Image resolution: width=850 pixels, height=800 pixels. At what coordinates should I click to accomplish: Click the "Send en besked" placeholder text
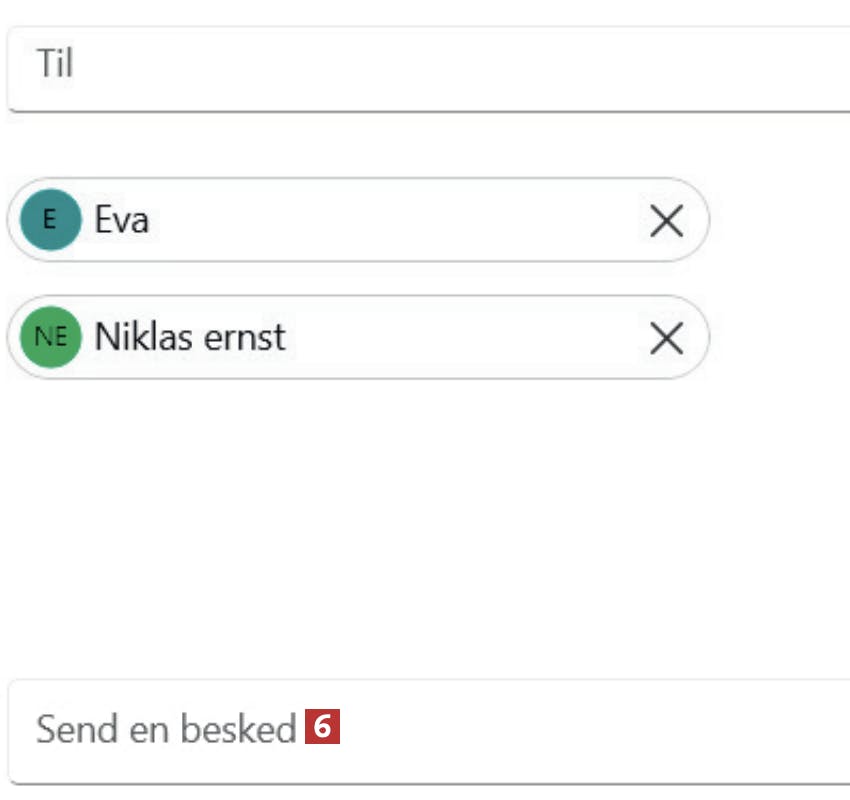point(165,729)
